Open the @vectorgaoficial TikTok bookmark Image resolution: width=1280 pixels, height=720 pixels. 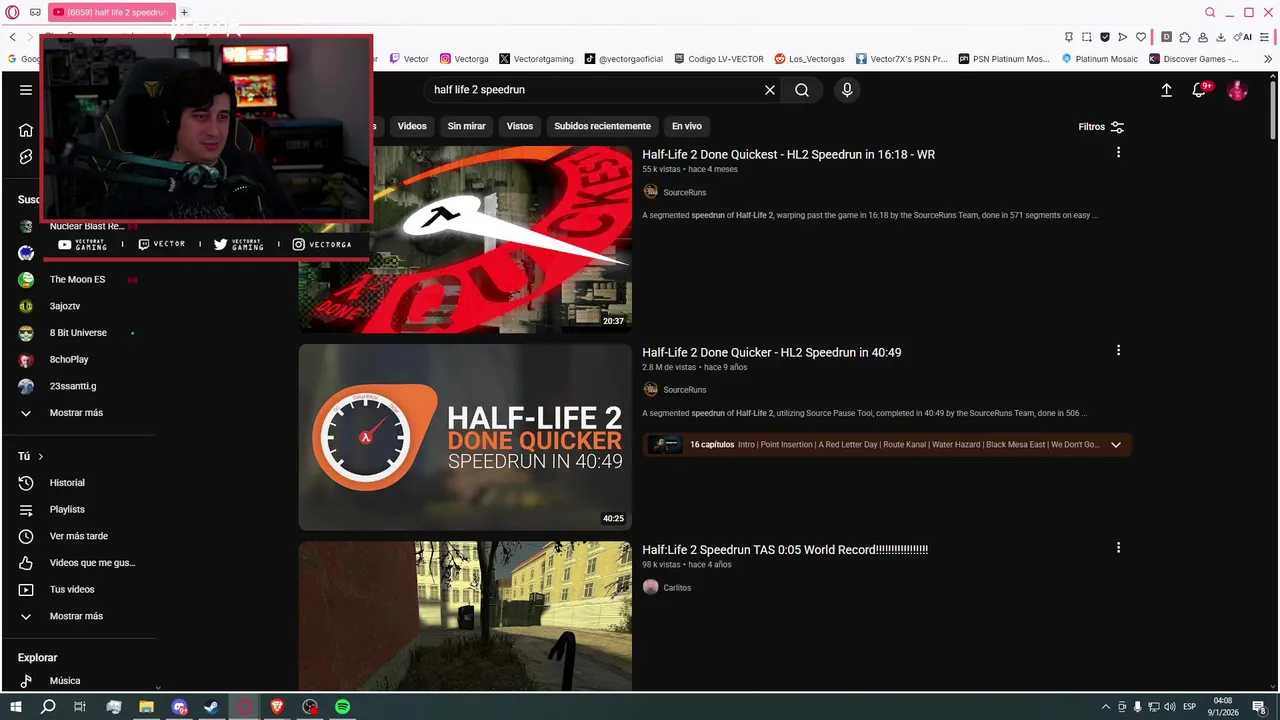click(624, 59)
